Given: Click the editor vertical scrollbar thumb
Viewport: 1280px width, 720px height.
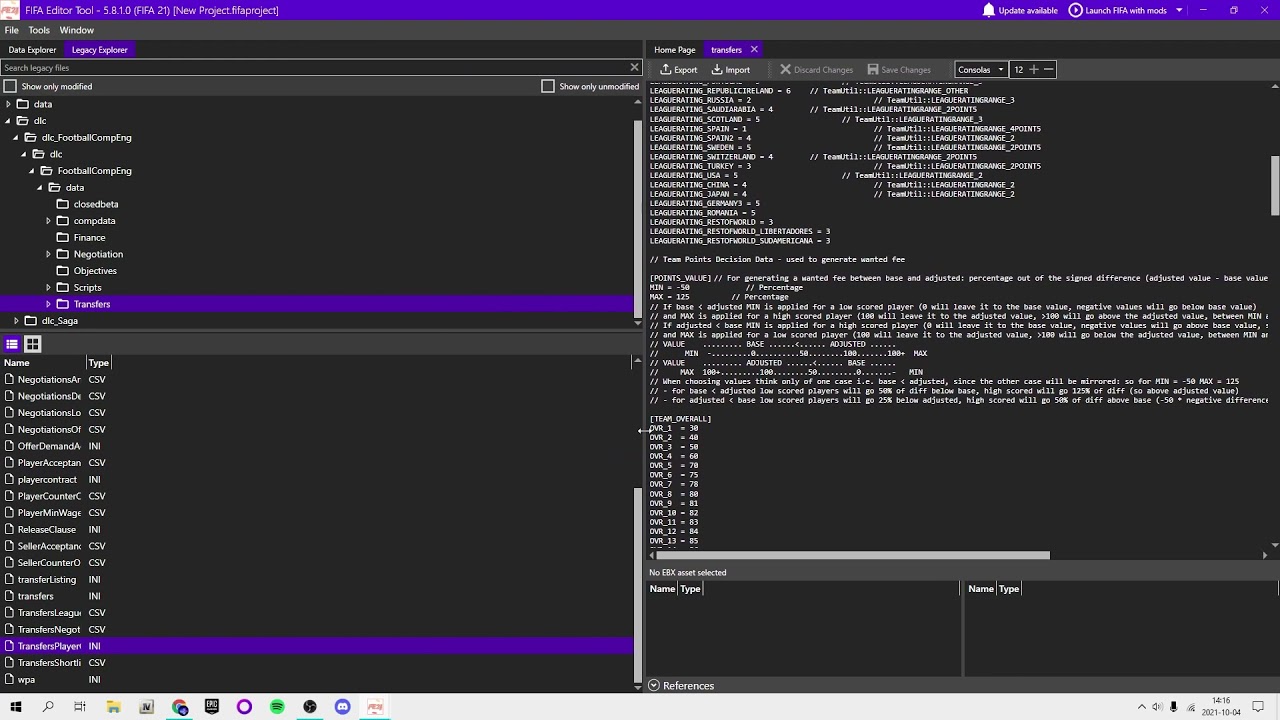Looking at the screenshot, I should (1275, 185).
